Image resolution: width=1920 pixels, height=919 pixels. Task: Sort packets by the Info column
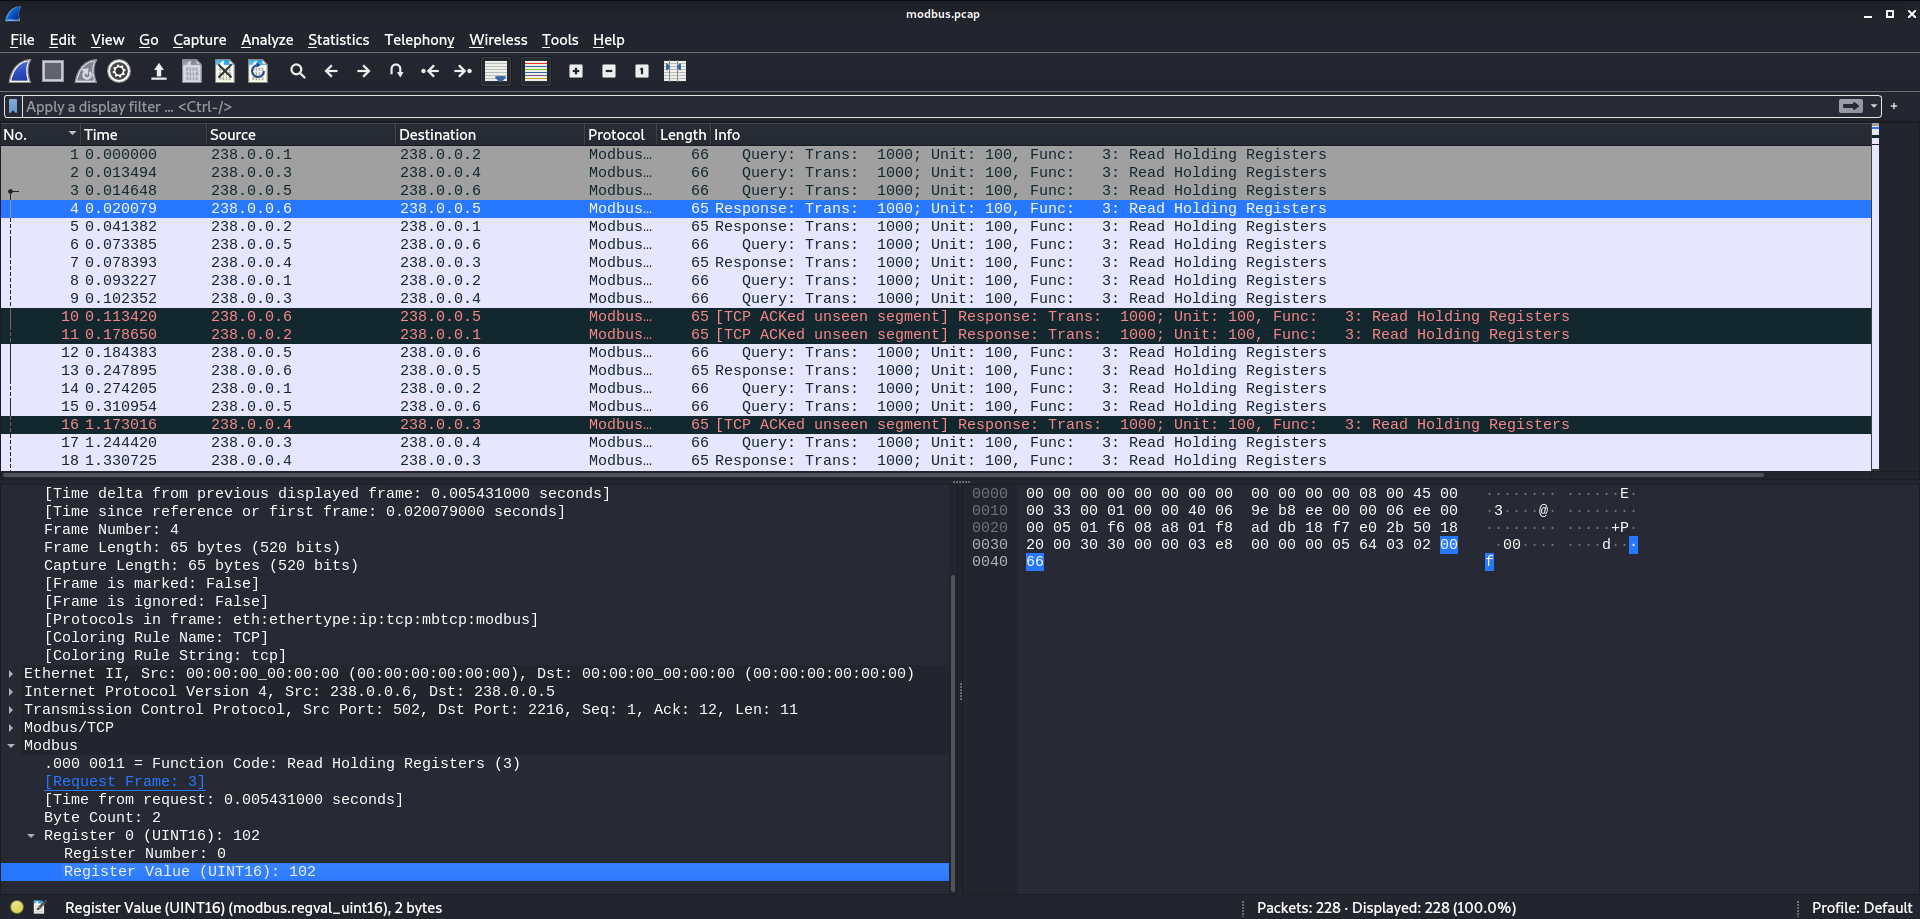click(1290, 134)
